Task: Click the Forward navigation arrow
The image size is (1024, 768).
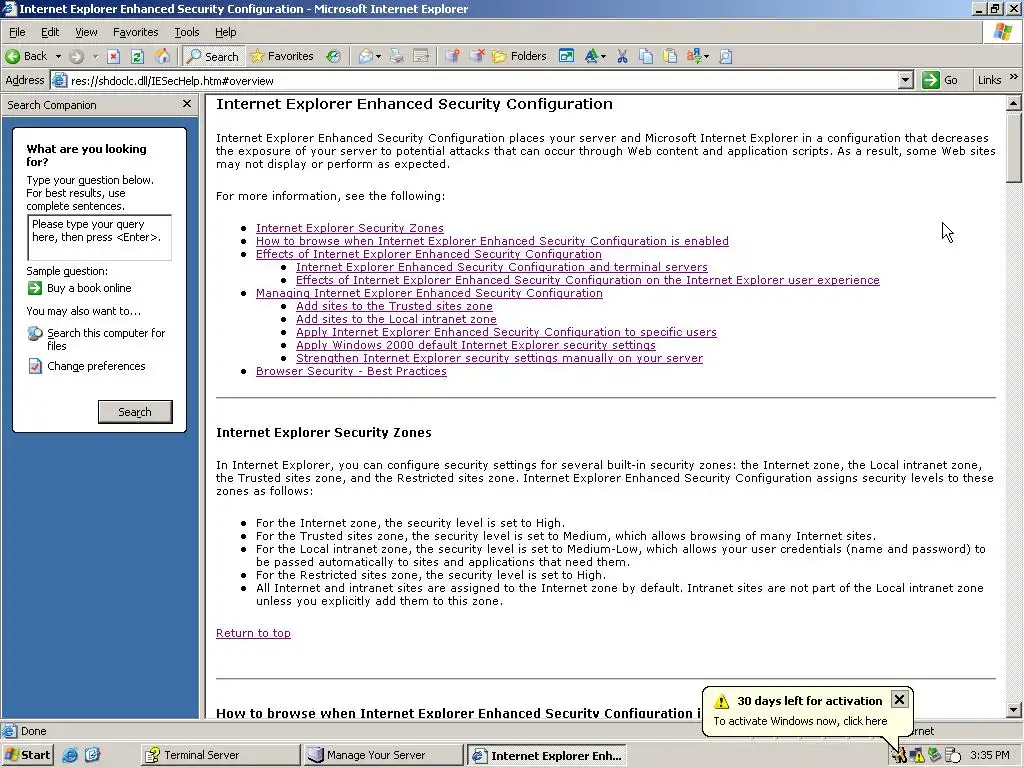Action: (x=76, y=56)
